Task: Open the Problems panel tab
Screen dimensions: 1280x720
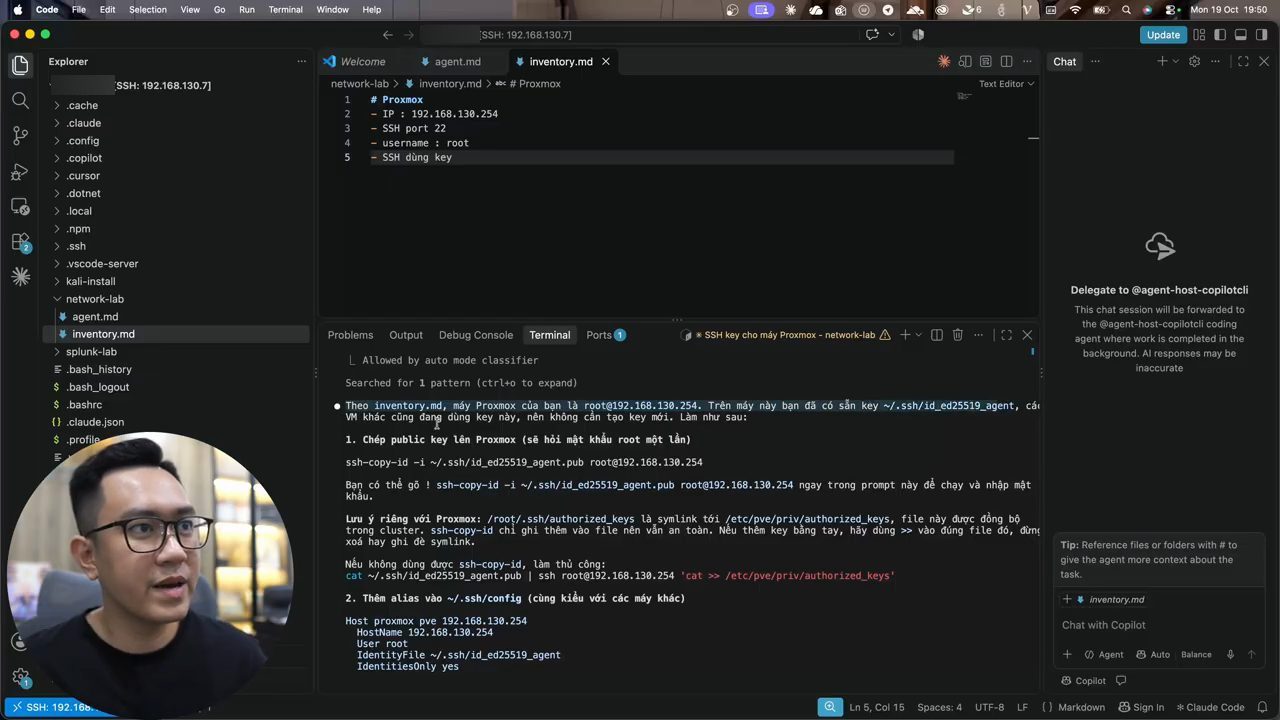Action: tap(350, 335)
